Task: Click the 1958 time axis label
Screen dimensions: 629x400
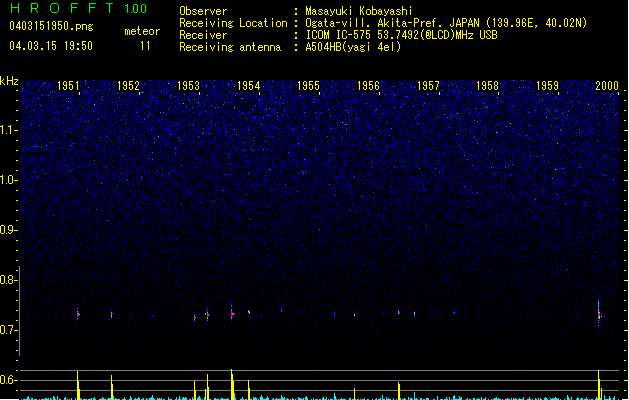Action: 487,85
